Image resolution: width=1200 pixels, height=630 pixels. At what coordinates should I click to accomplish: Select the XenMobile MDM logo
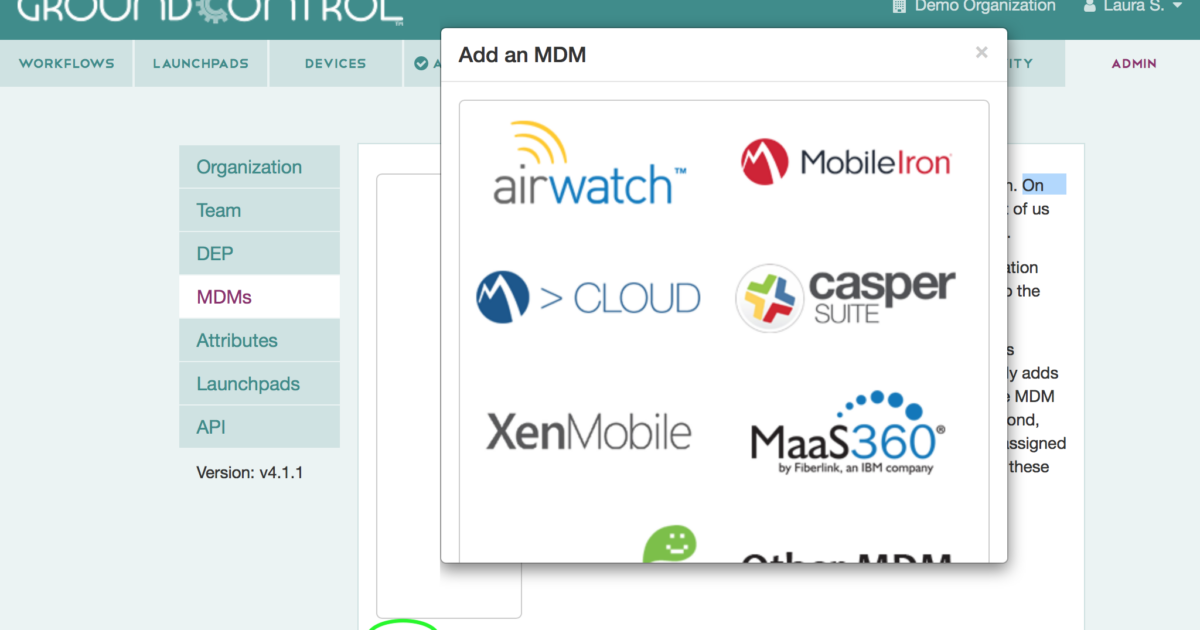tap(589, 430)
